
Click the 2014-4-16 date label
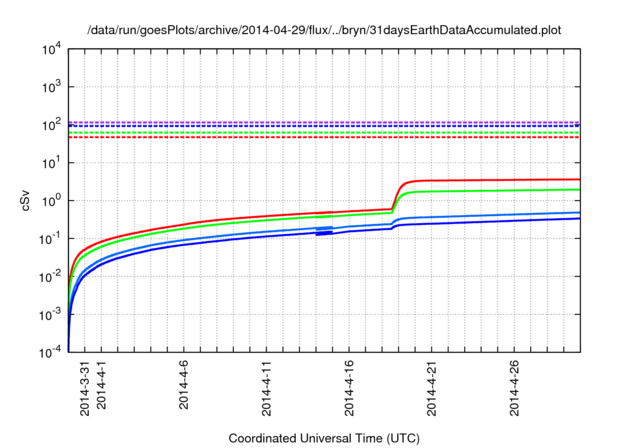click(x=349, y=388)
